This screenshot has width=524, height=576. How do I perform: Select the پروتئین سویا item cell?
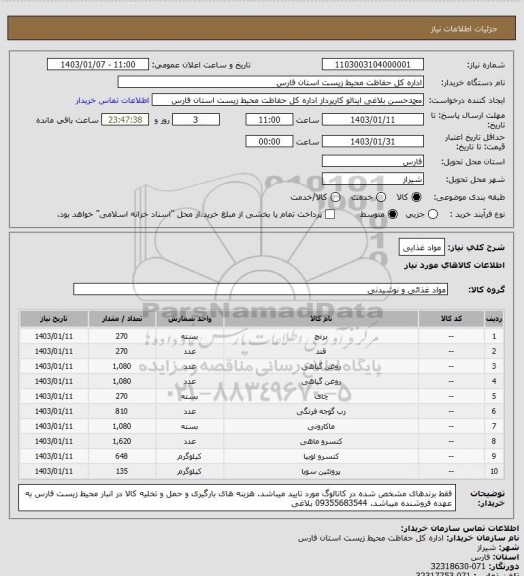tap(321, 472)
